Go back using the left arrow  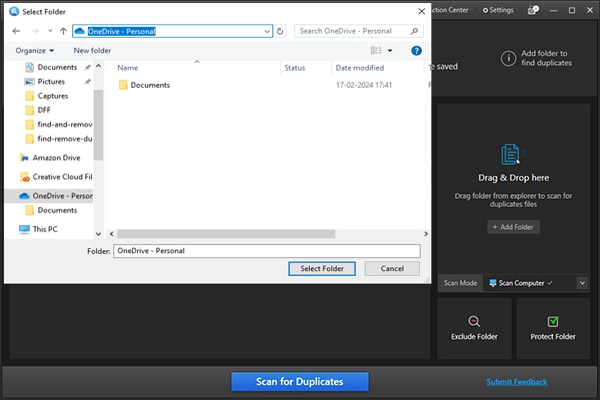[x=16, y=31]
